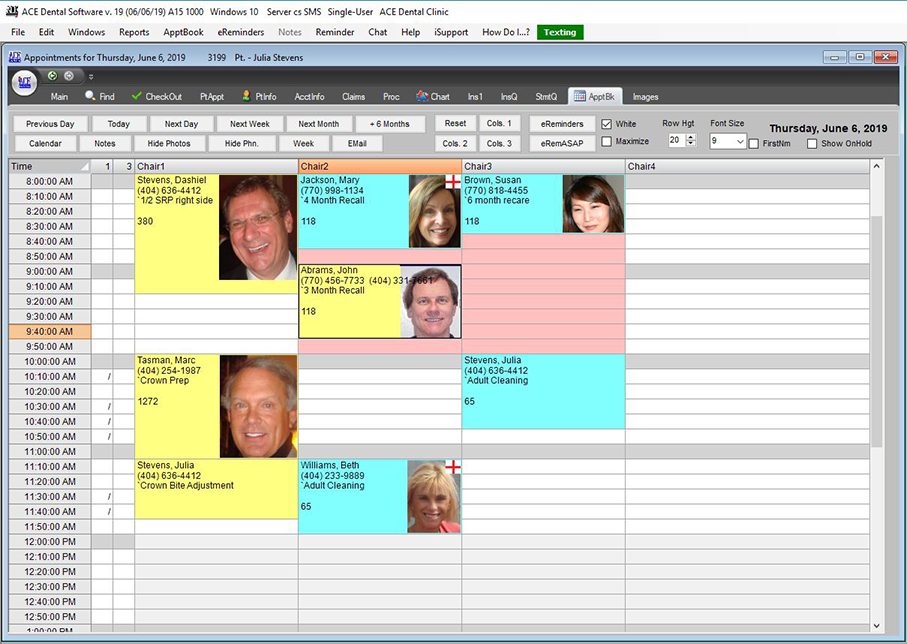Click the green back arrow icon
Image resolution: width=907 pixels, height=644 pixels.
(x=53, y=76)
